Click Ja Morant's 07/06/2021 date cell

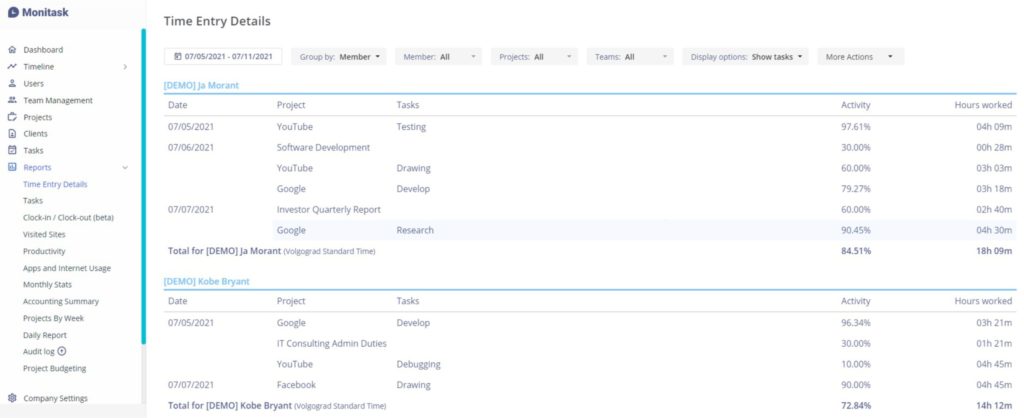point(191,148)
